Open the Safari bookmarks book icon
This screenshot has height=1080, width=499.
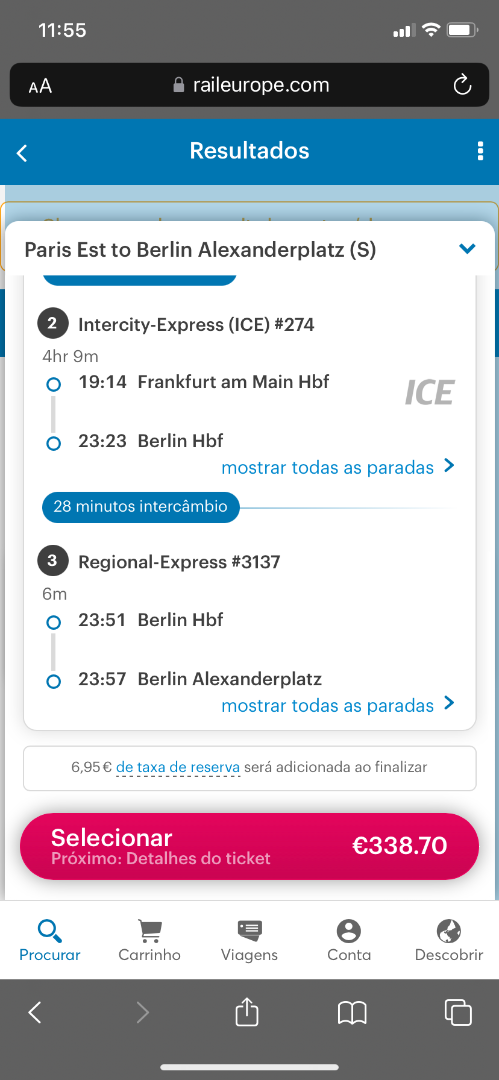coord(352,1012)
